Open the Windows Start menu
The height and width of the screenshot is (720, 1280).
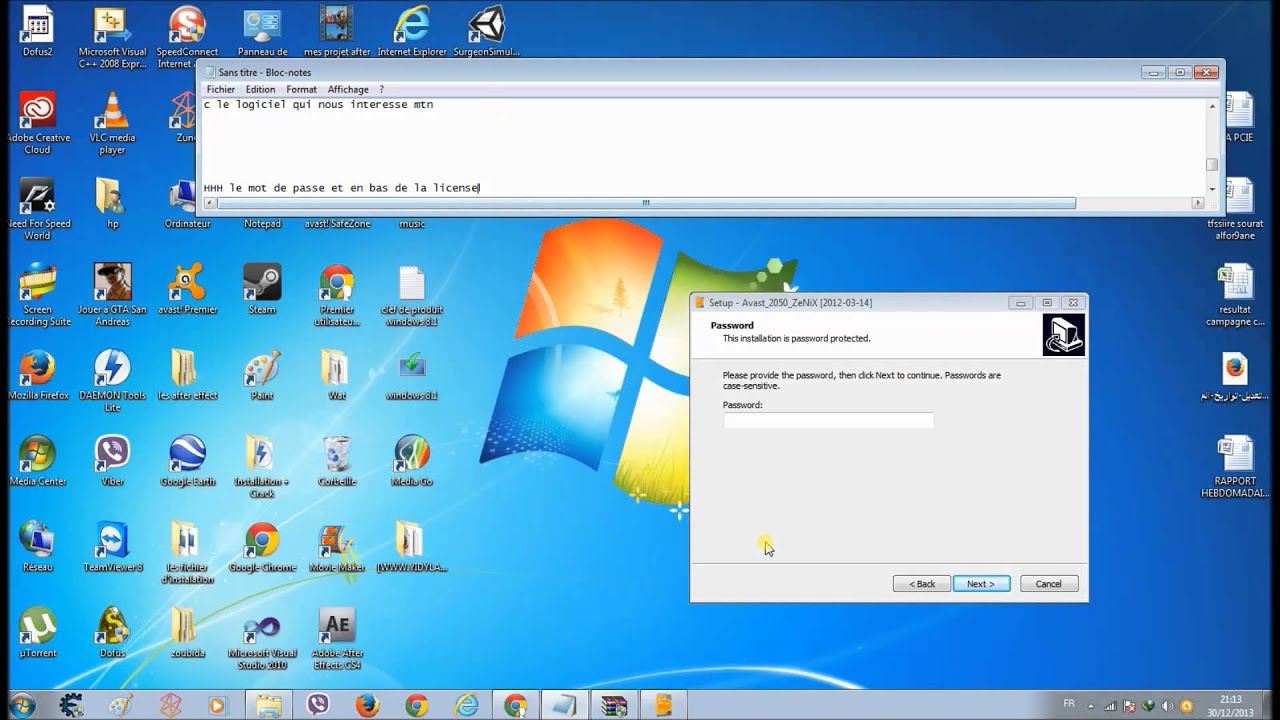click(x=21, y=704)
